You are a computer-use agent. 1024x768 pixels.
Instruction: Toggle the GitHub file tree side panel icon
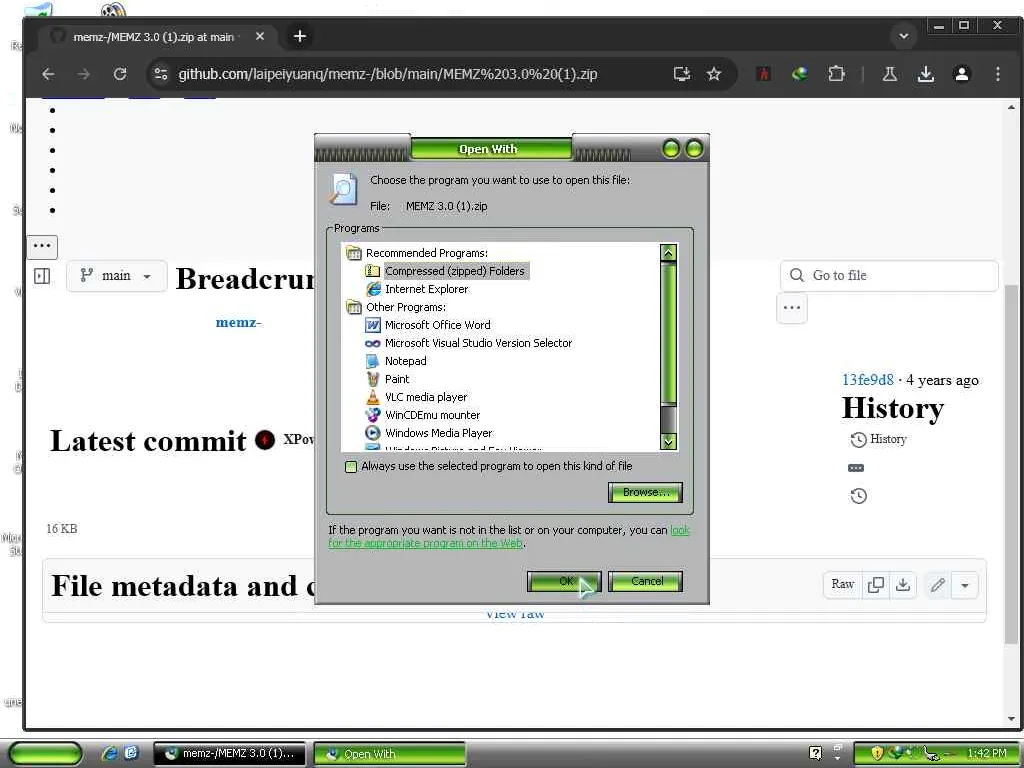42,276
